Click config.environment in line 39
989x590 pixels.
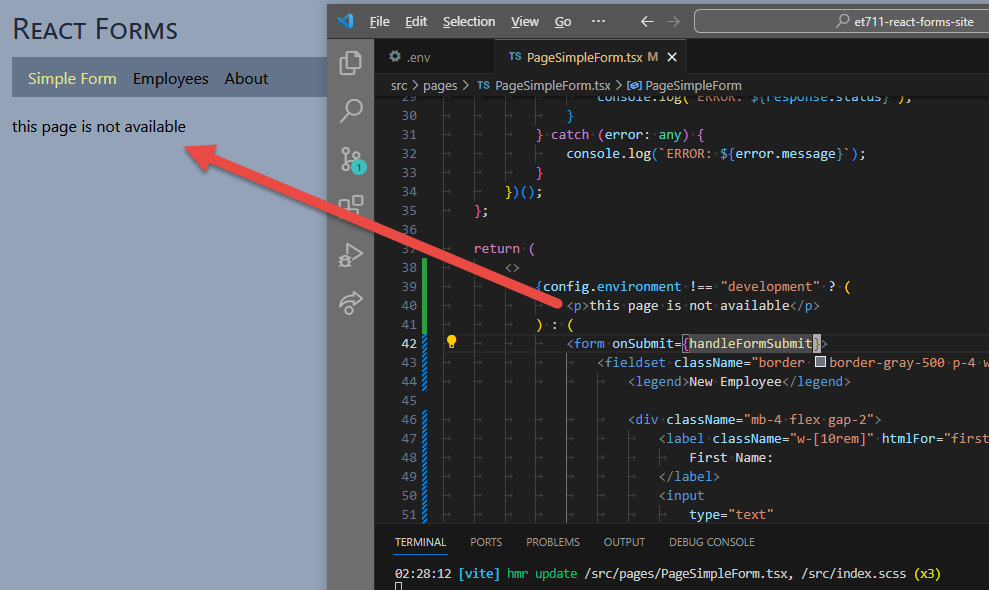pyautogui.click(x=612, y=286)
